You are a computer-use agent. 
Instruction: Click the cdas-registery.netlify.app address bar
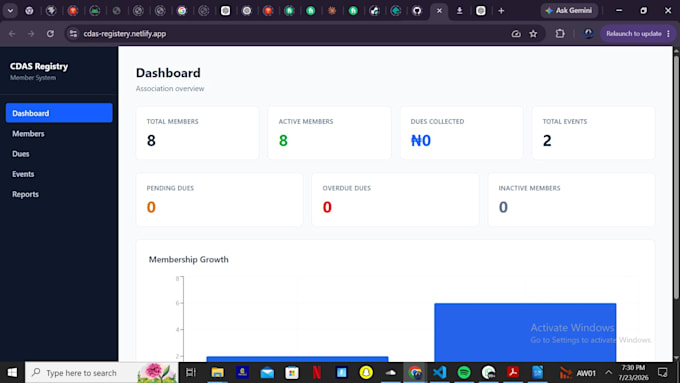point(125,33)
